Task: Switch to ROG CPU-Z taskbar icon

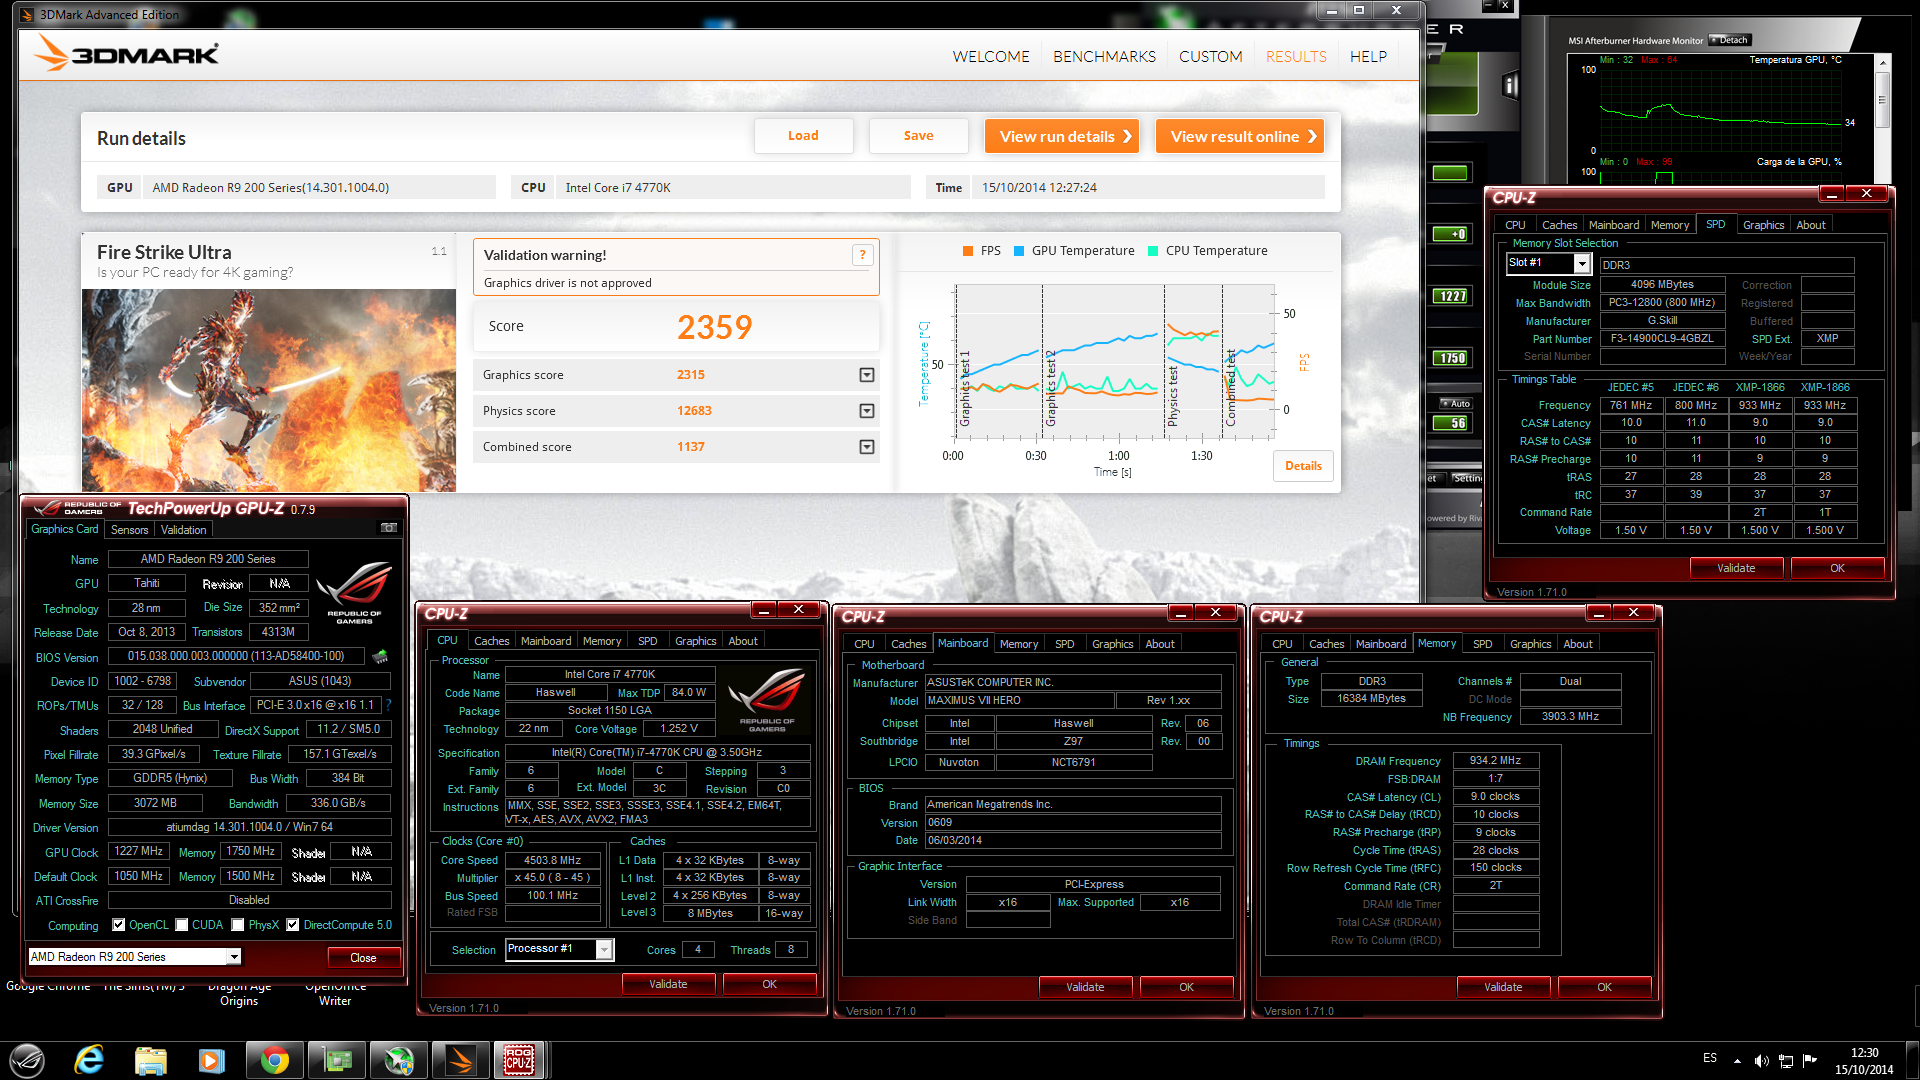Action: [519, 1060]
